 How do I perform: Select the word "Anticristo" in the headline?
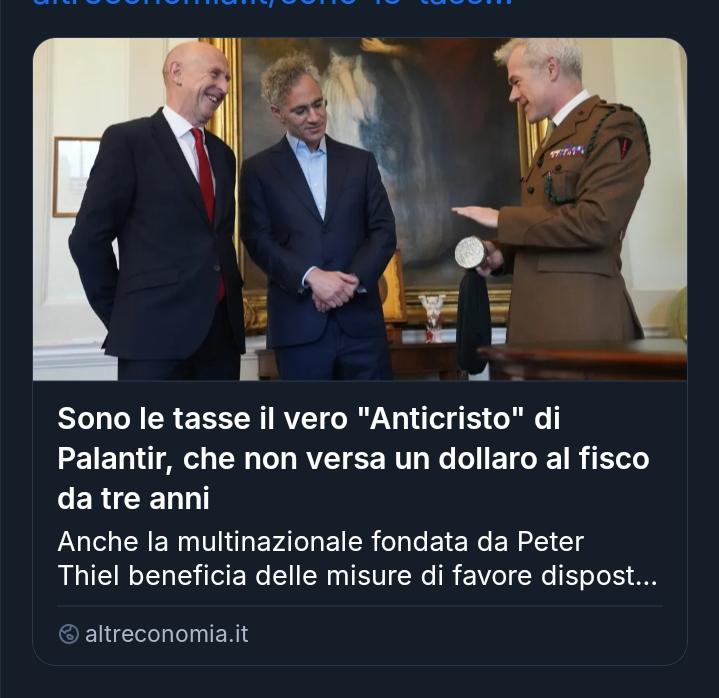[x=440, y=418]
